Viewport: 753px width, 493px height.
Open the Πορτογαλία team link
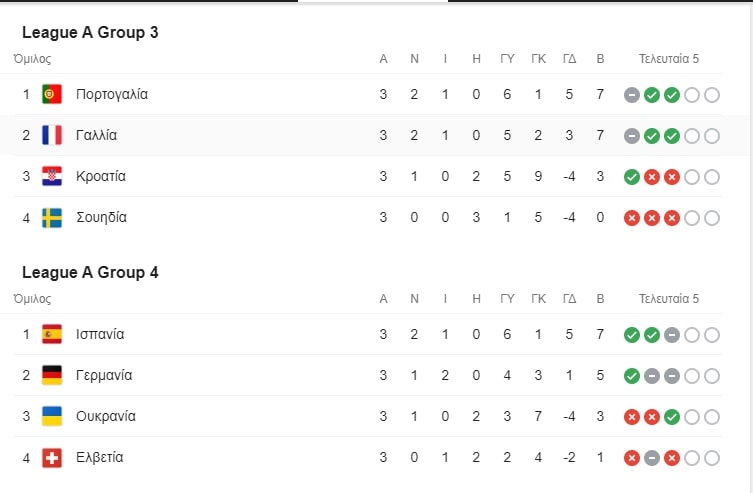(x=112, y=94)
